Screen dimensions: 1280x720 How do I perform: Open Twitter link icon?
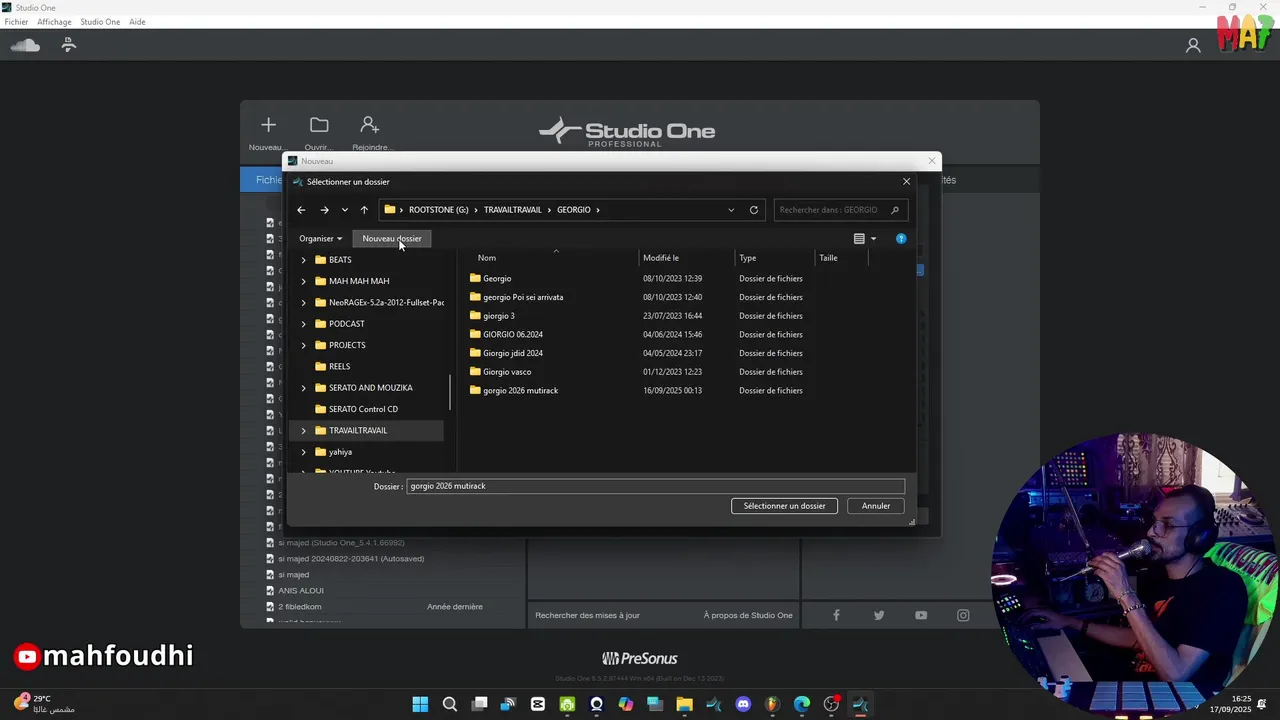(x=879, y=615)
